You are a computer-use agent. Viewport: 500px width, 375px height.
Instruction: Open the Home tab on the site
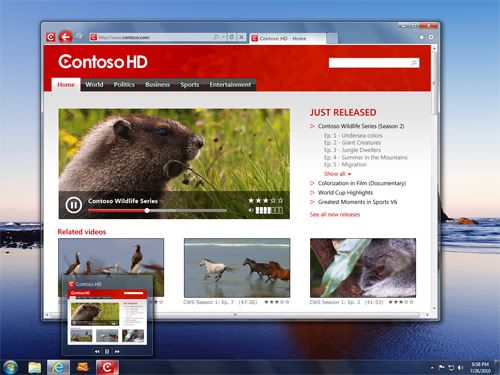tap(66, 85)
